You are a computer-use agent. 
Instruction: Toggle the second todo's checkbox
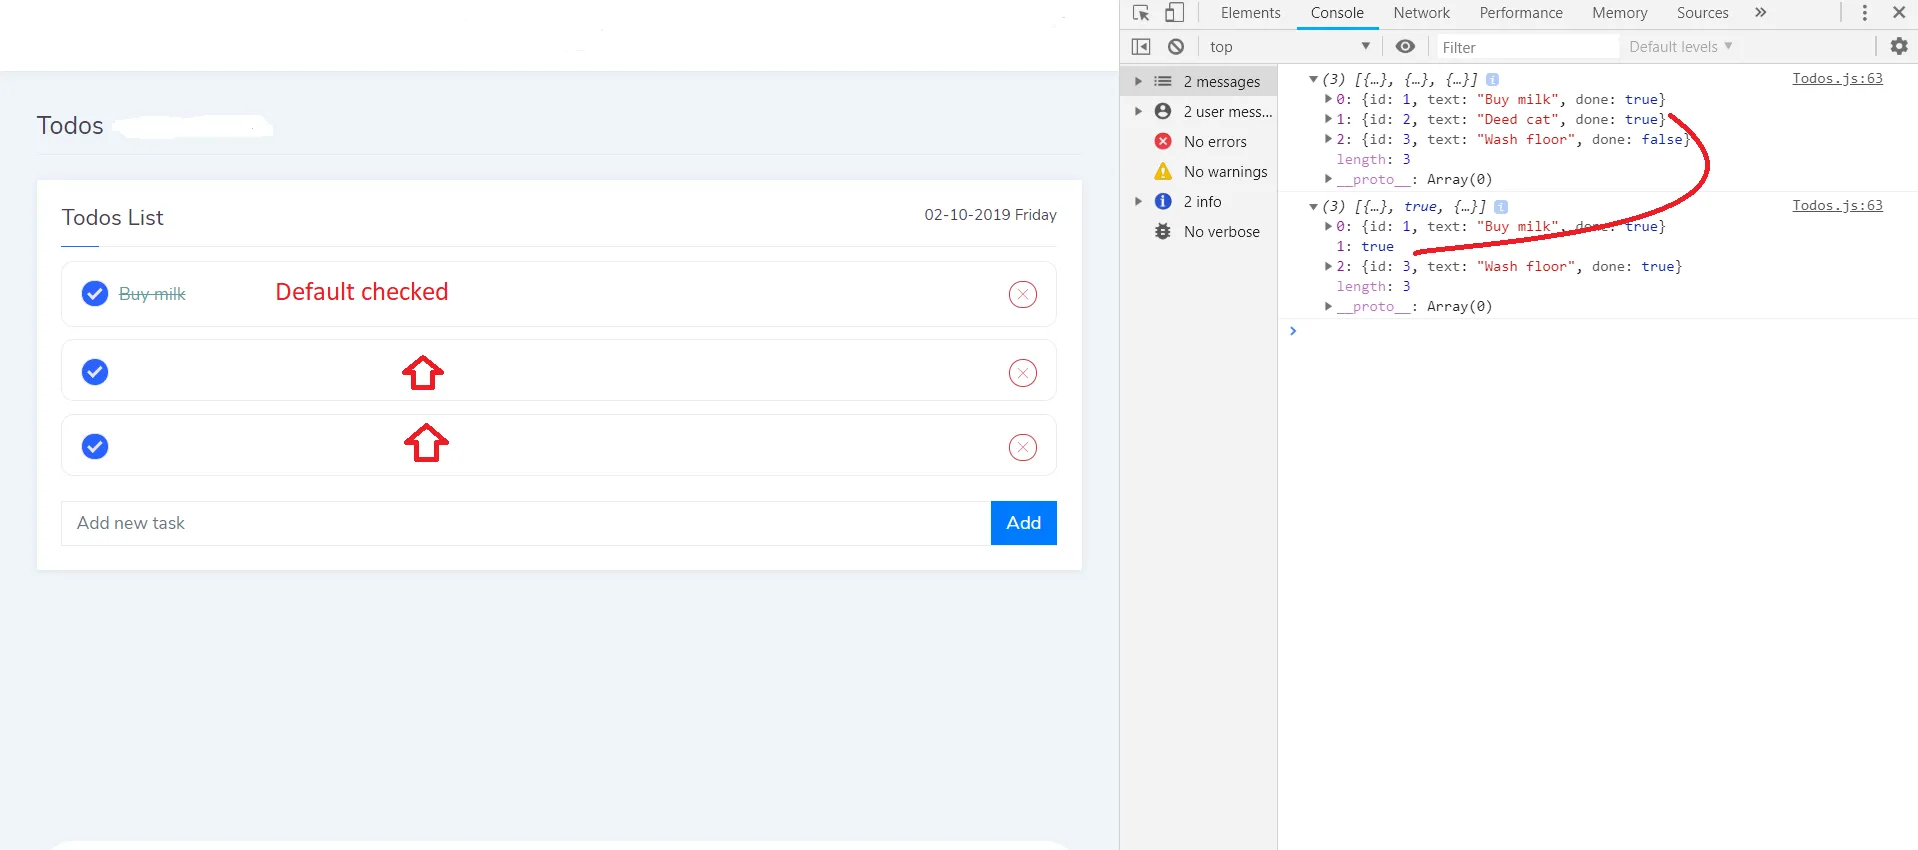[x=95, y=372]
